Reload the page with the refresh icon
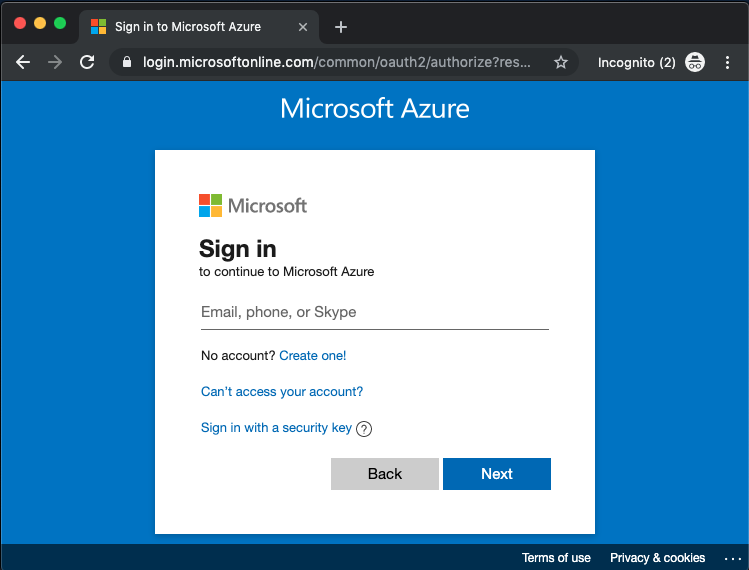This screenshot has width=749, height=570. [x=87, y=62]
